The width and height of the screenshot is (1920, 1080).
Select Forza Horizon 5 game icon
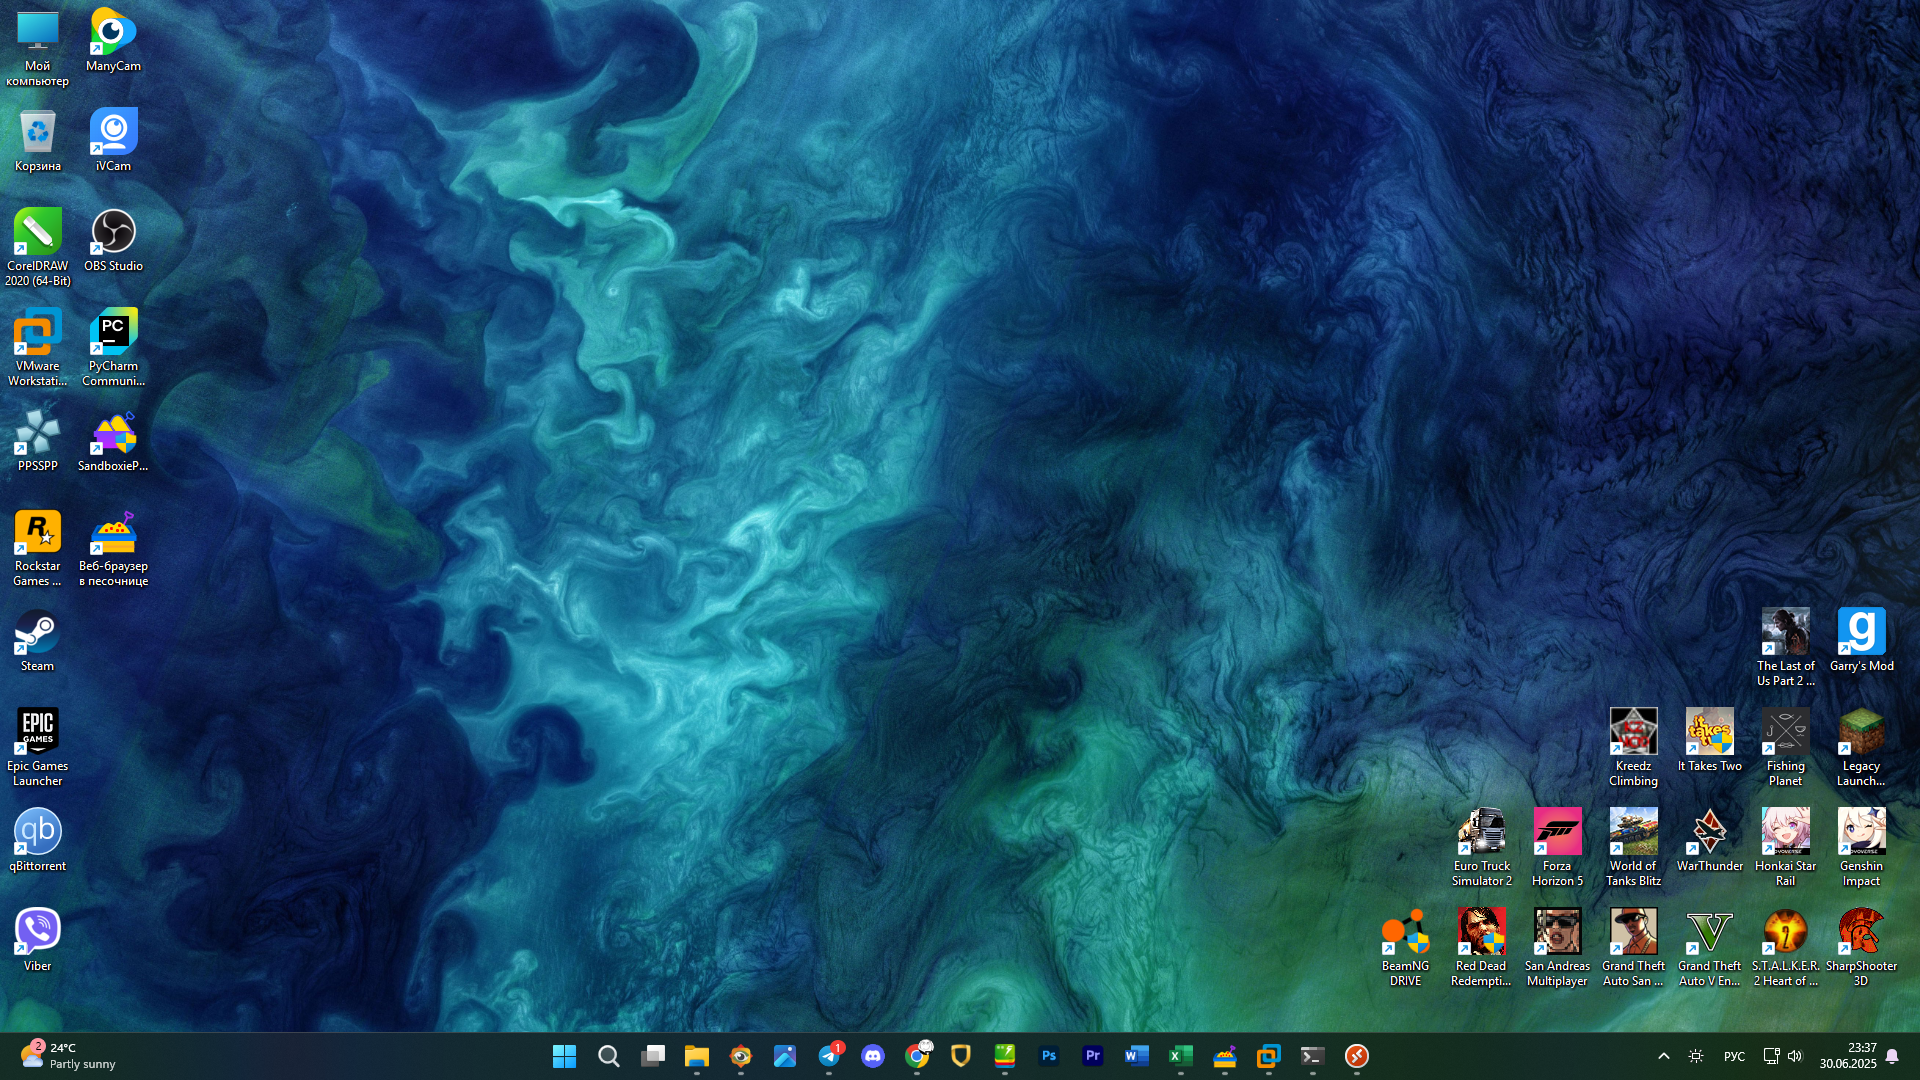[x=1557, y=845]
